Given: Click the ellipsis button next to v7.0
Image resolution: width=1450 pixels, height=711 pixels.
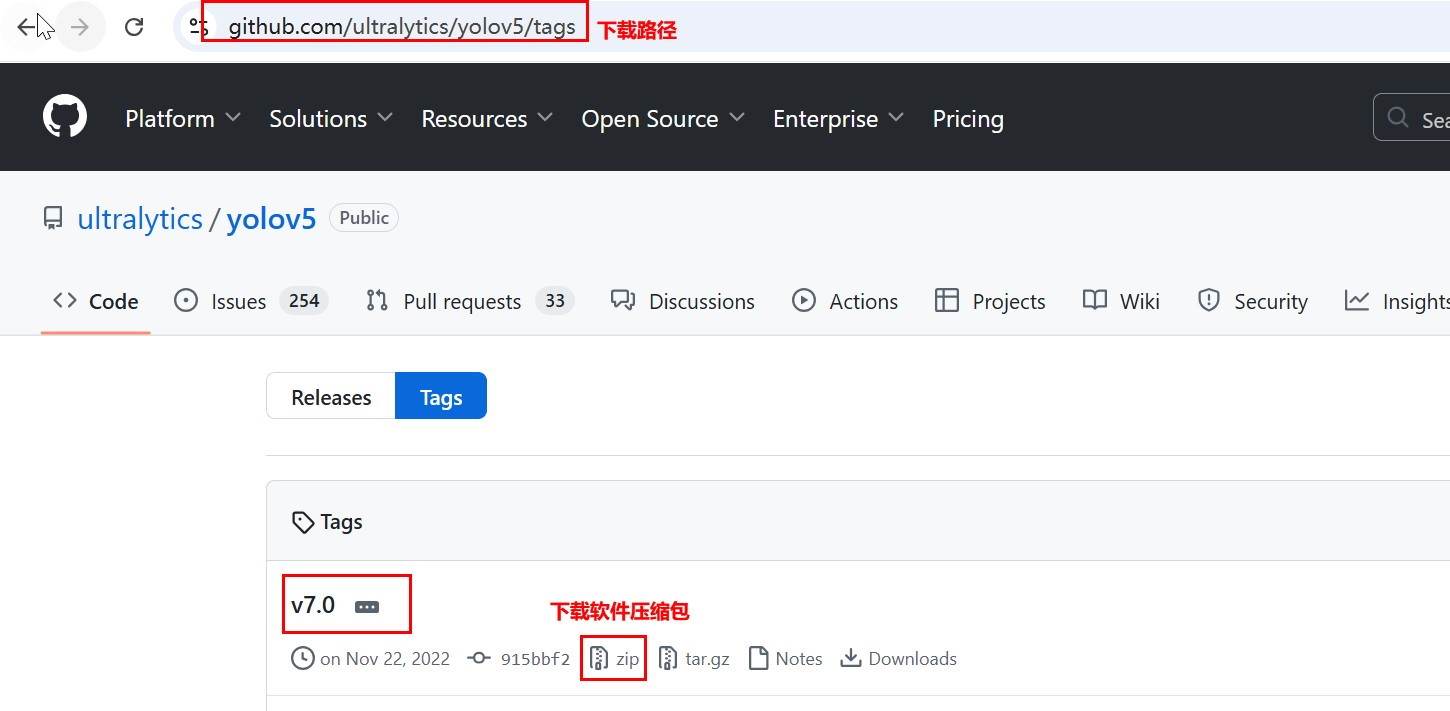Looking at the screenshot, I should coord(367,607).
